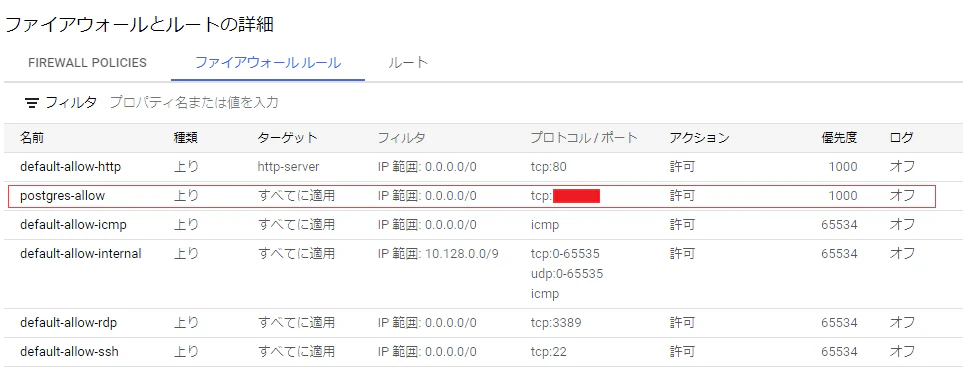Switch to the FIREWALL POLICIES tab

(87, 63)
